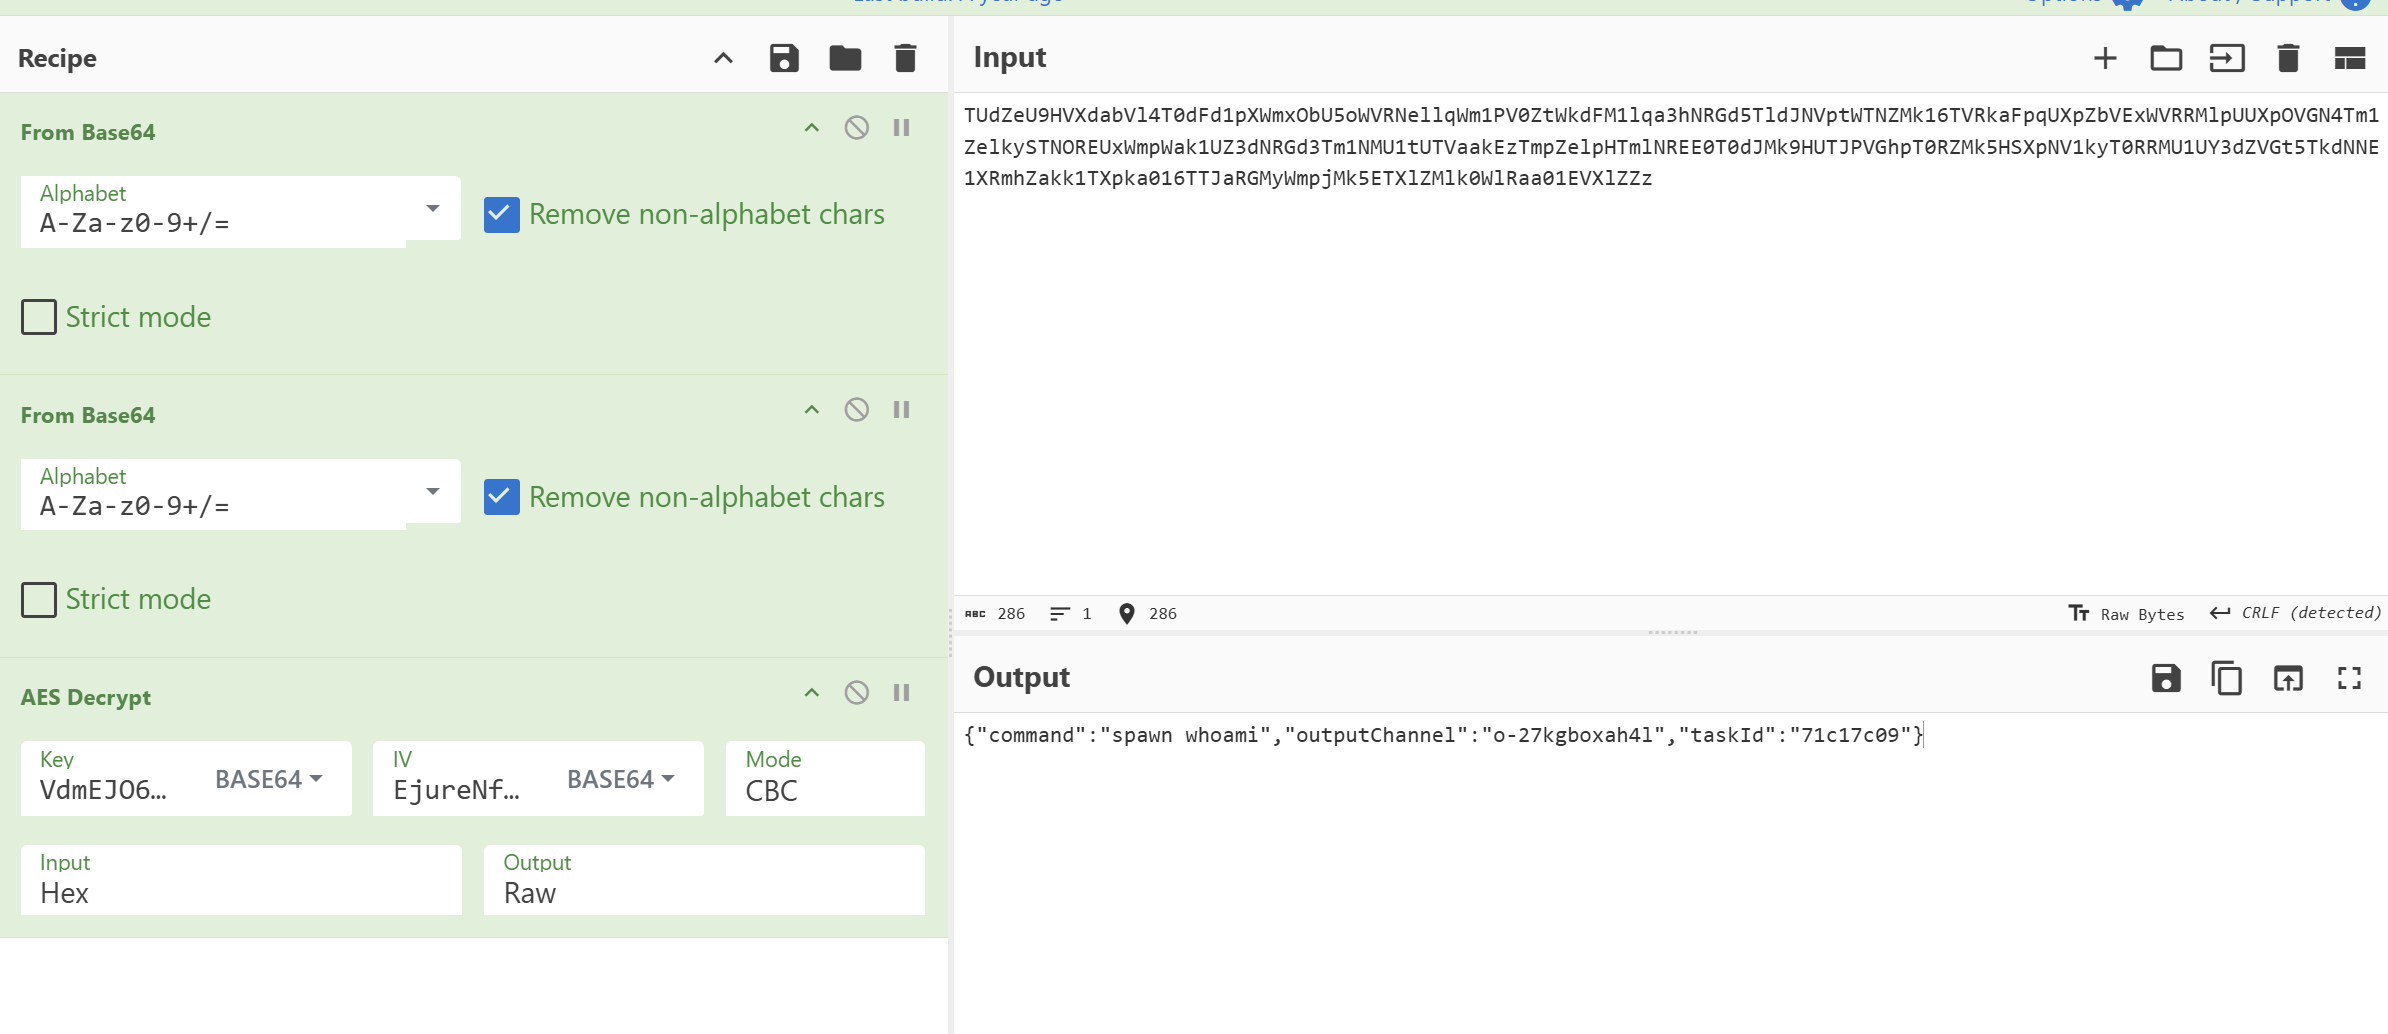Add a new input tab
Viewport: 2388px width, 1034px height.
coord(2105,58)
